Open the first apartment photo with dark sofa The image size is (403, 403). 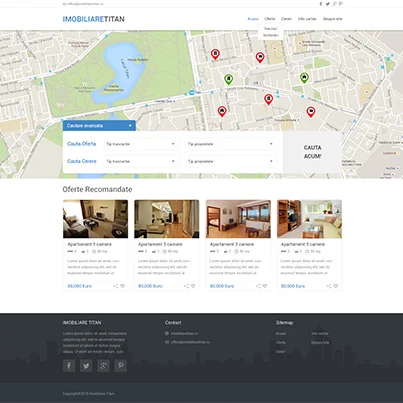coord(95,219)
